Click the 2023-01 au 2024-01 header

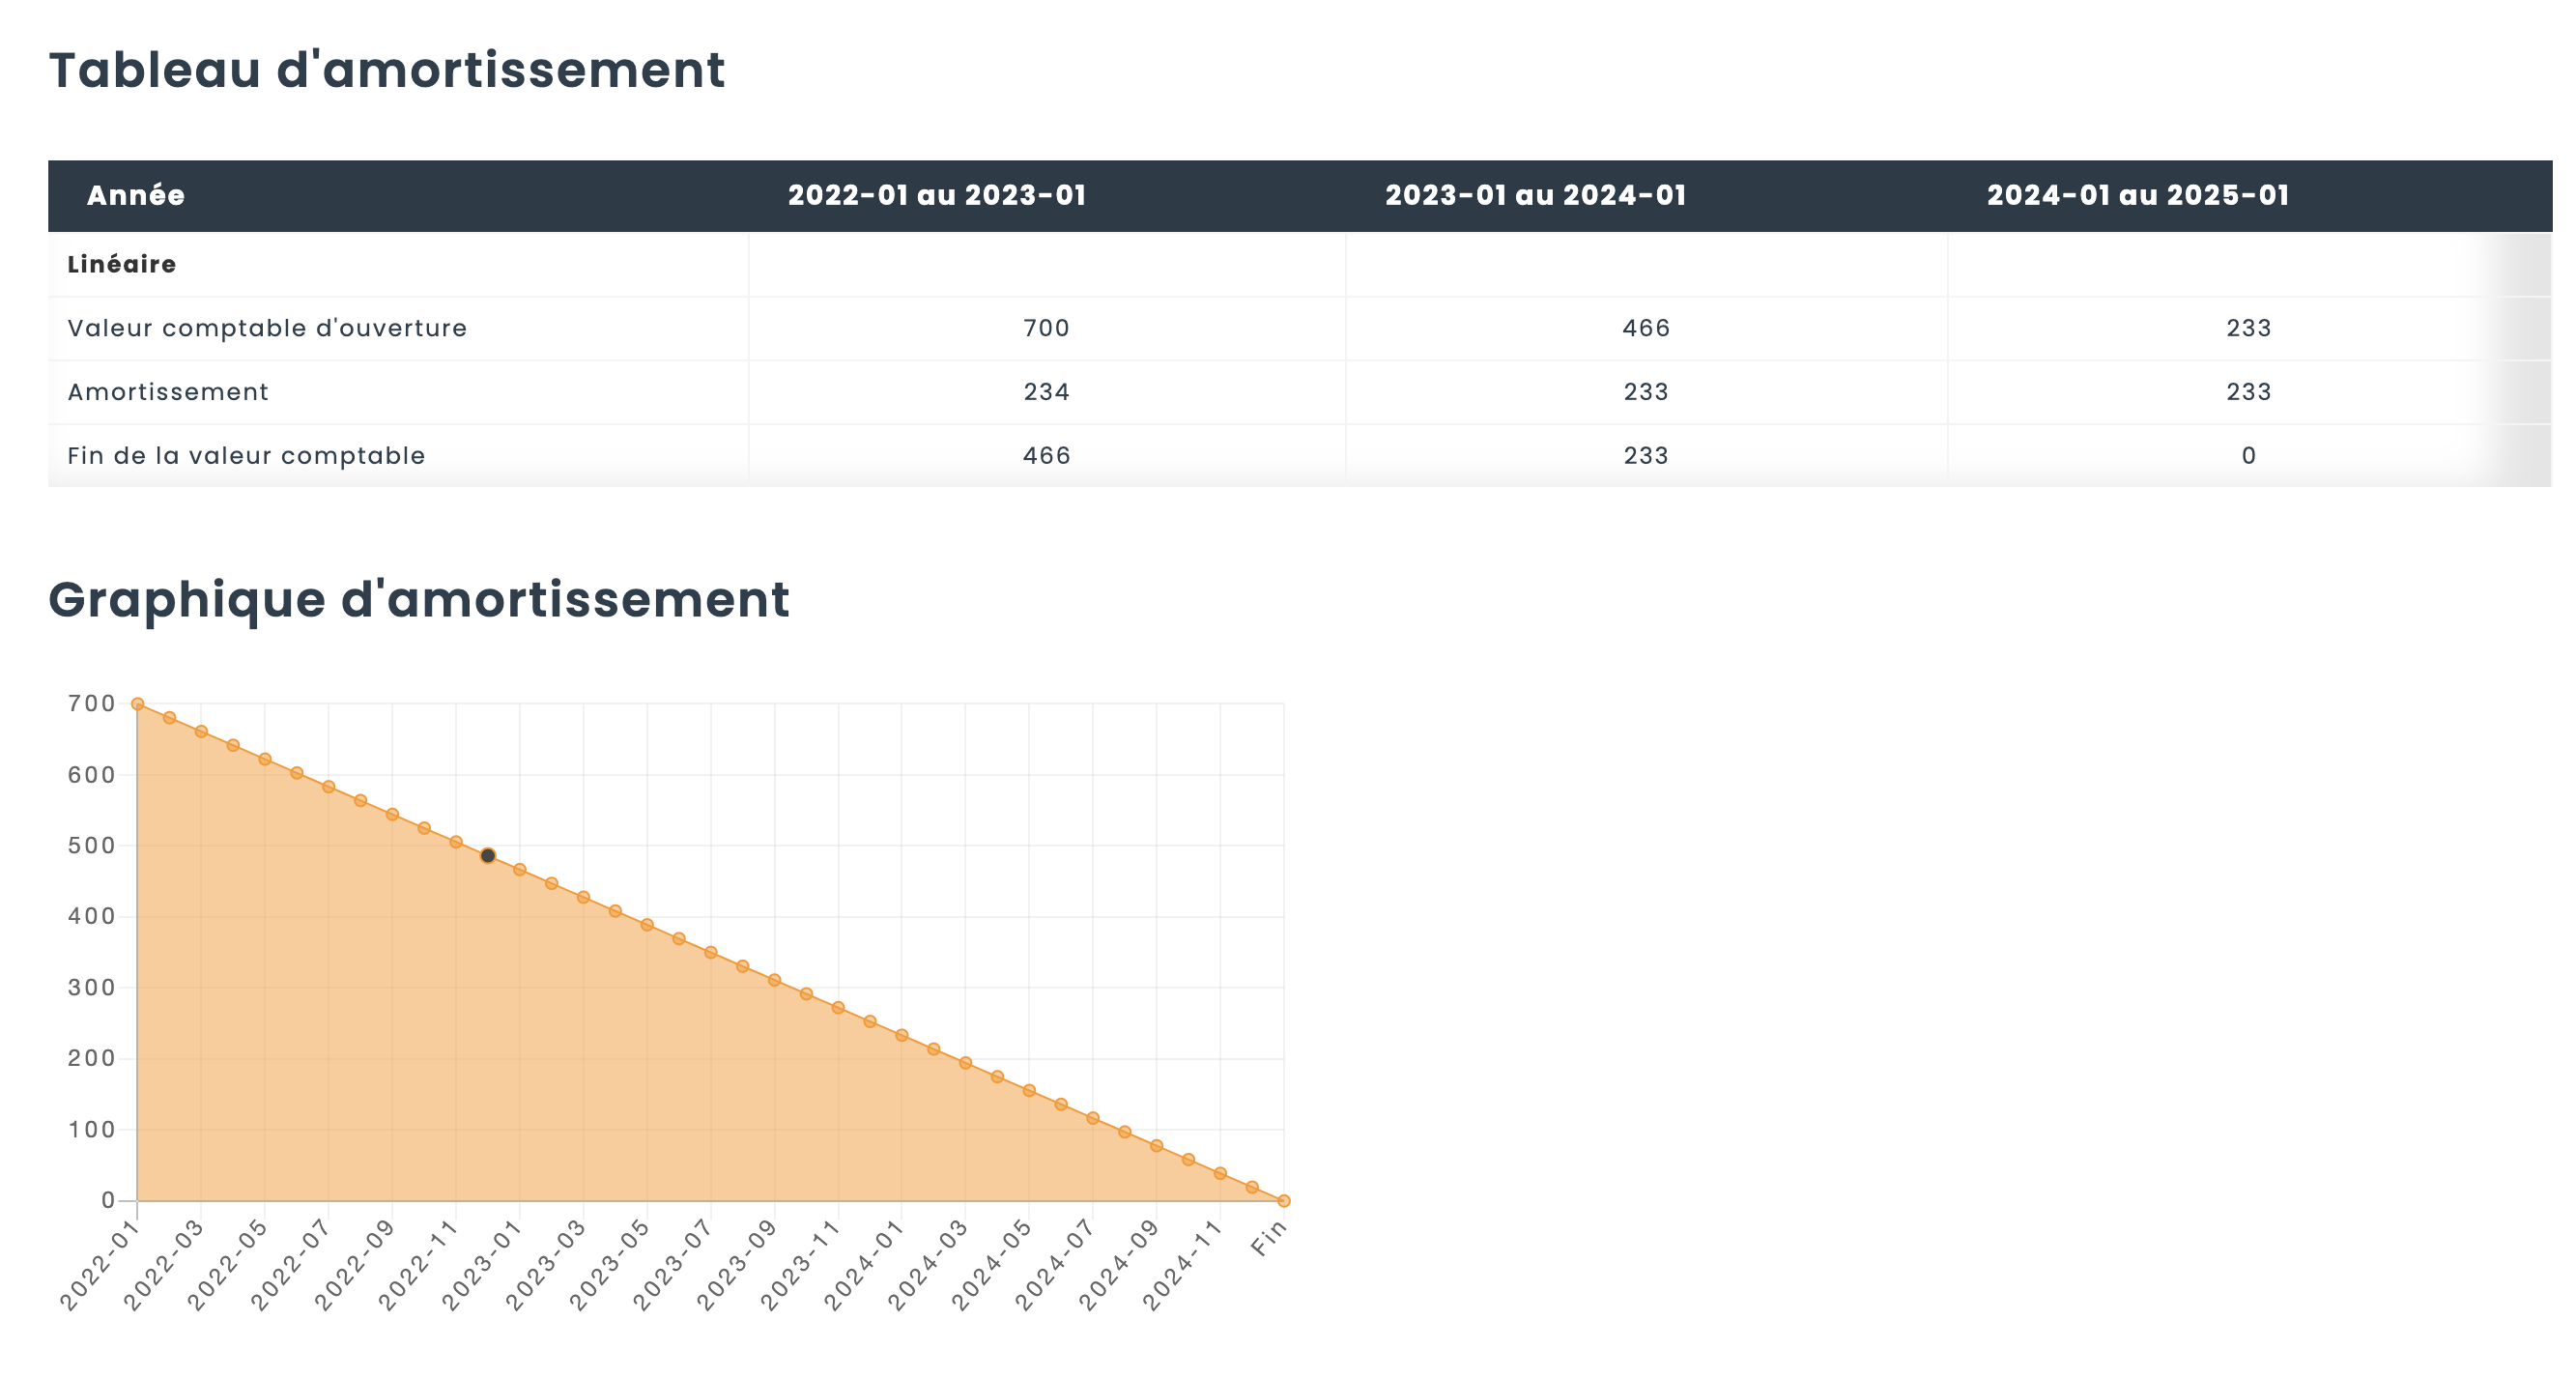tap(1535, 196)
